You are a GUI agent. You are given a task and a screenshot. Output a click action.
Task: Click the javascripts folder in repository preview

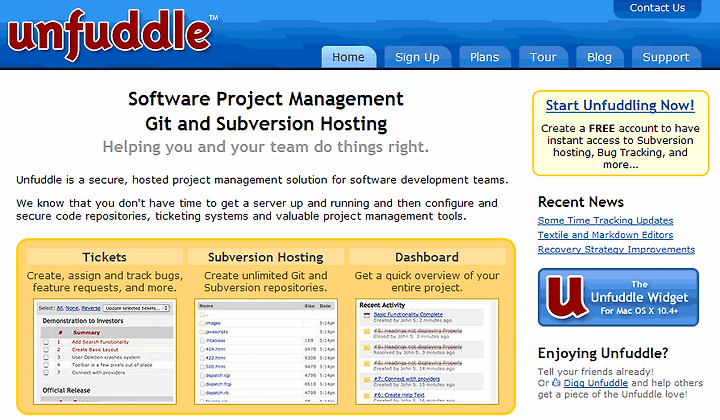[x=216, y=332]
